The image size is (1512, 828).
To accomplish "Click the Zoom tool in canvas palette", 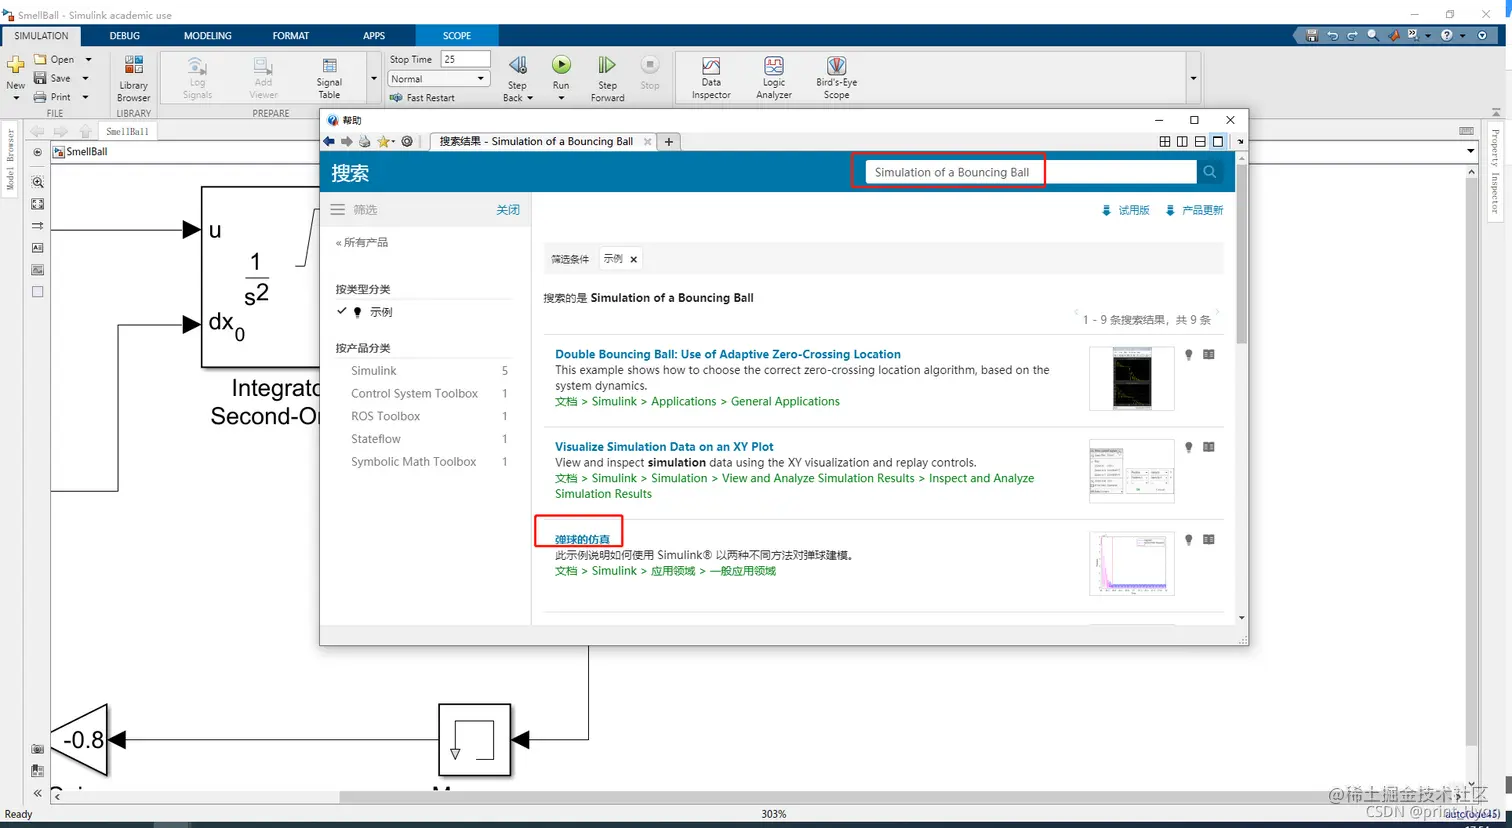I will point(37,182).
